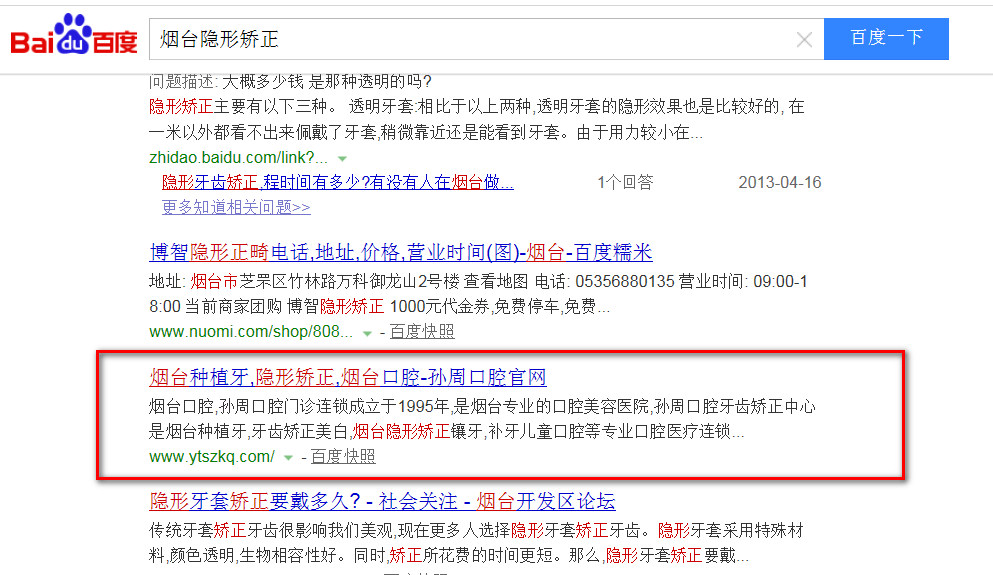Open 百度快照 for the nuomi.com result

422,331
